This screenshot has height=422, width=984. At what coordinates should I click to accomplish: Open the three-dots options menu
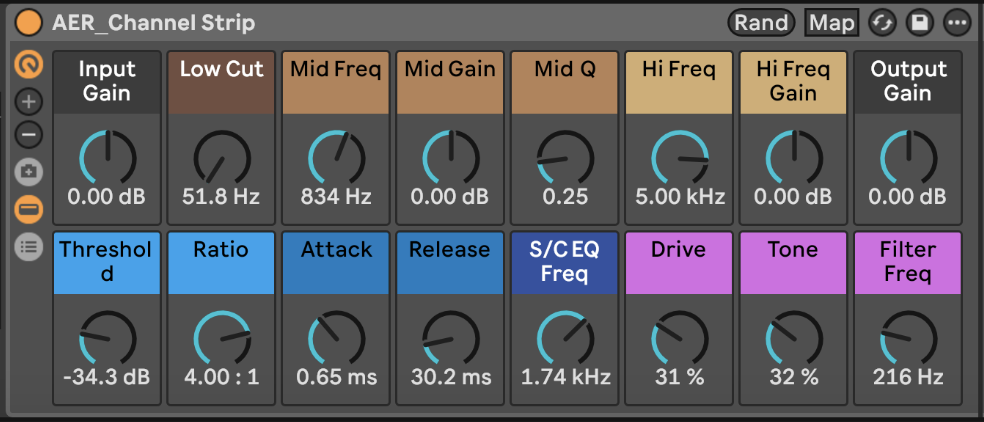957,23
